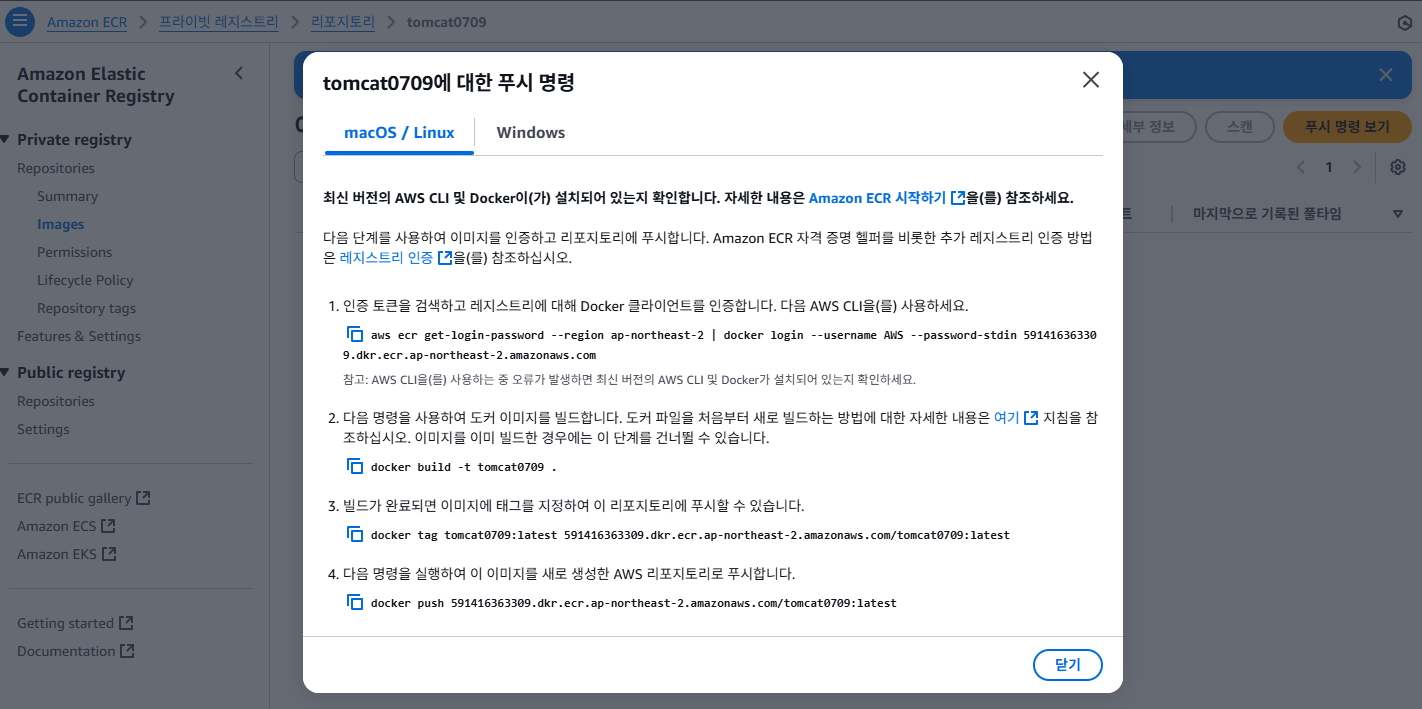This screenshot has width=1422, height=709.
Task: Open Documentation external link
Action: point(75,651)
